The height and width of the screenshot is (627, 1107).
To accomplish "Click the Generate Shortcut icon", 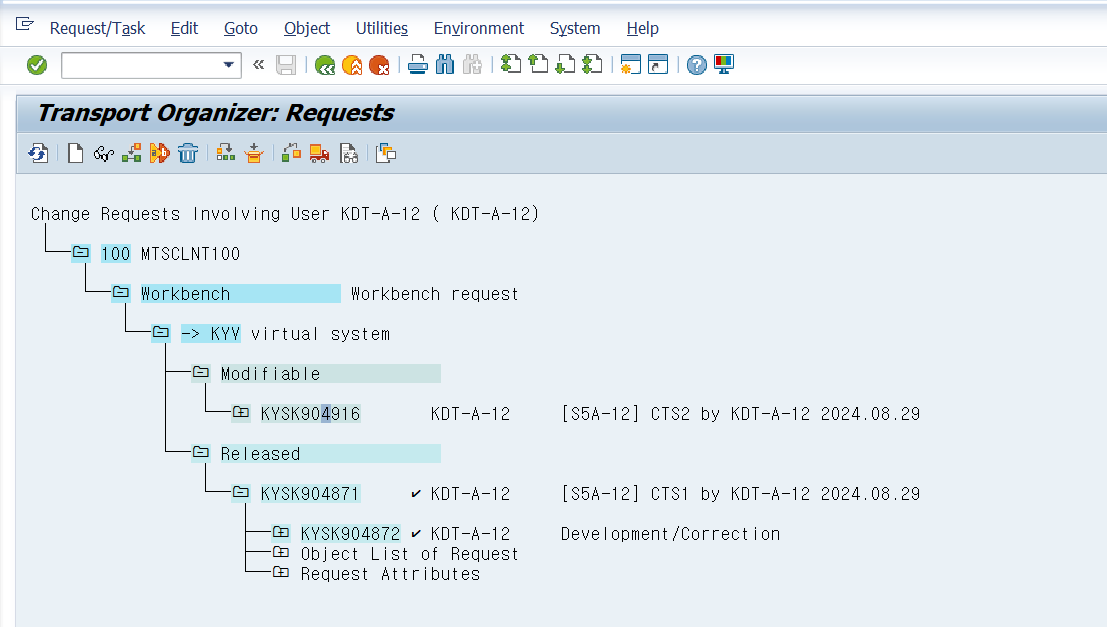I will [x=658, y=64].
